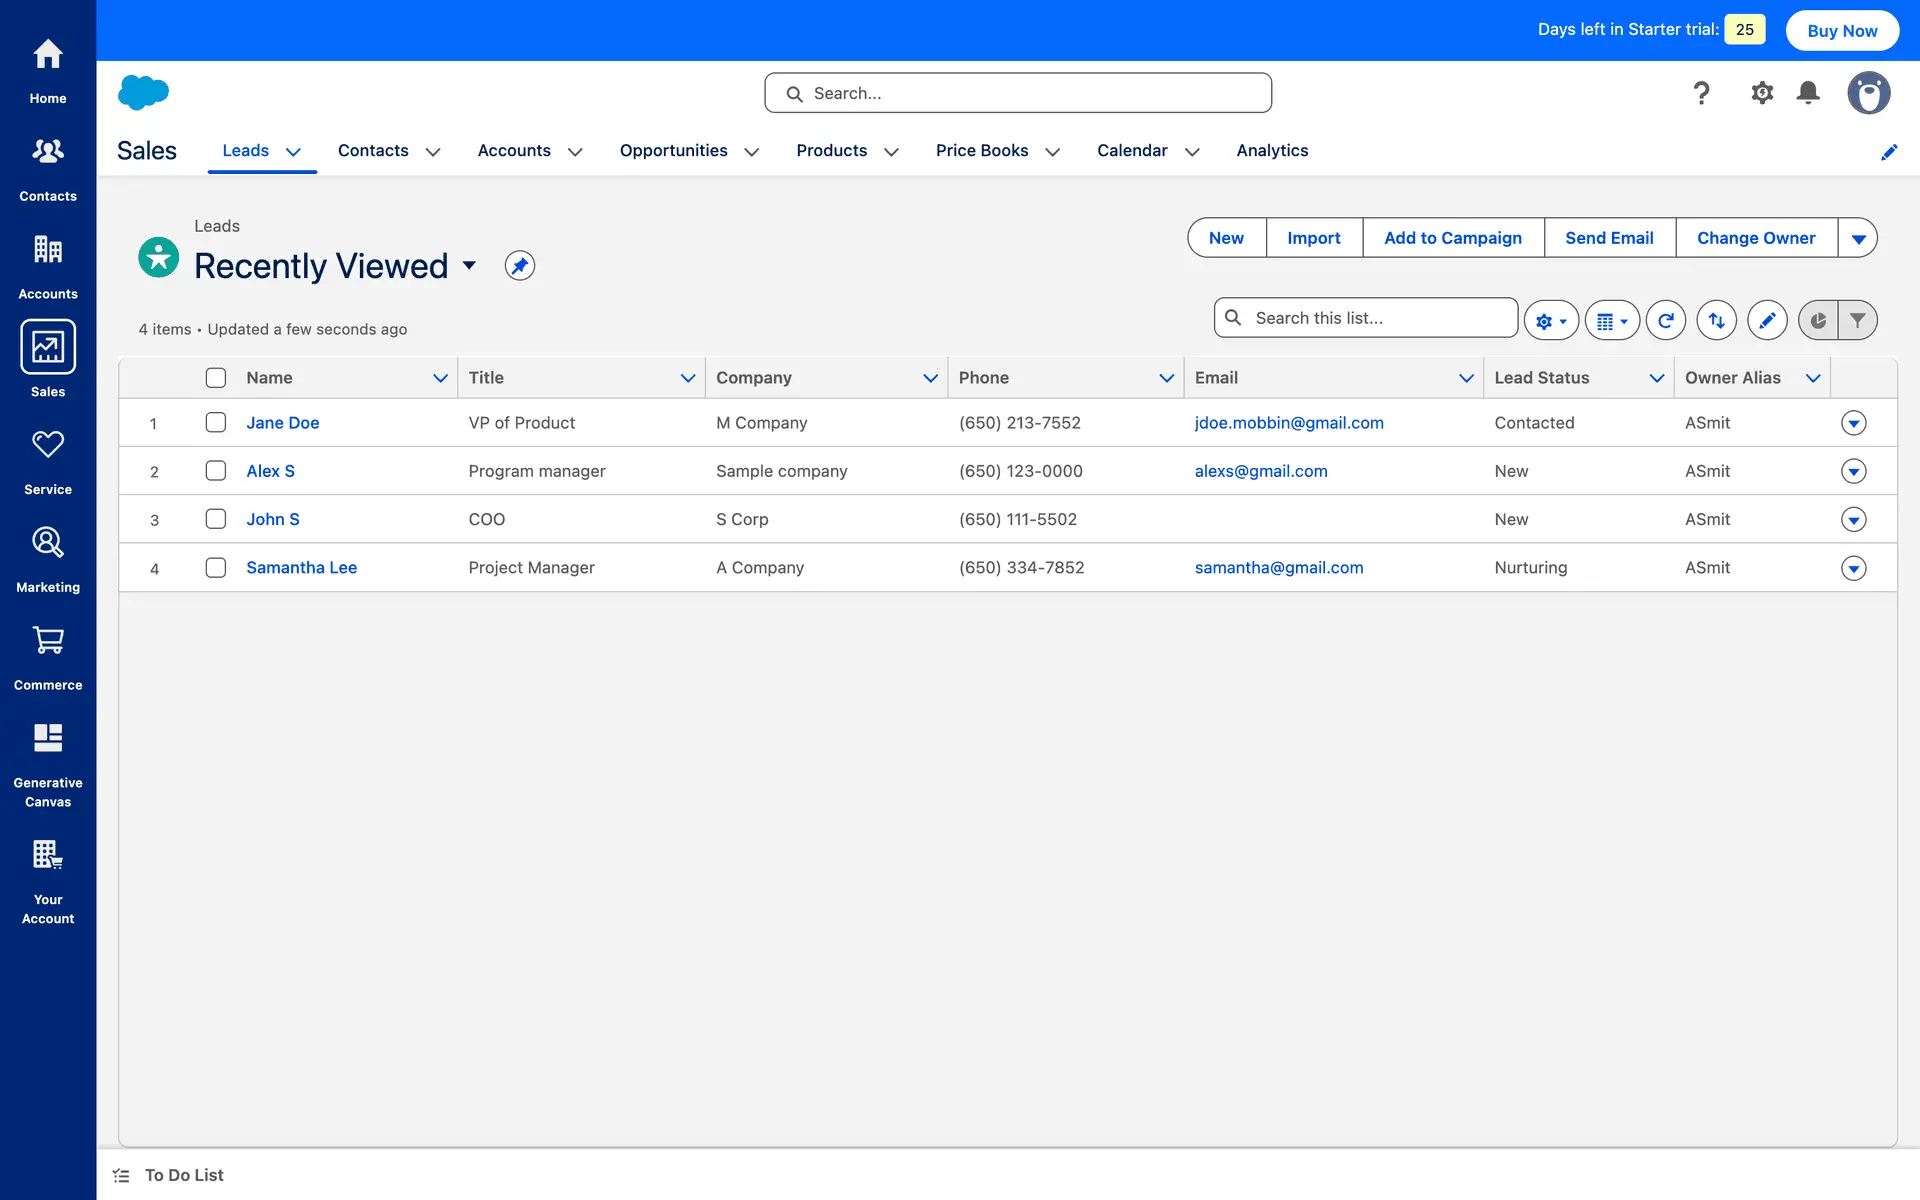Check the box for Jane Doe
Screen dimensions: 1920x1200
point(216,422)
